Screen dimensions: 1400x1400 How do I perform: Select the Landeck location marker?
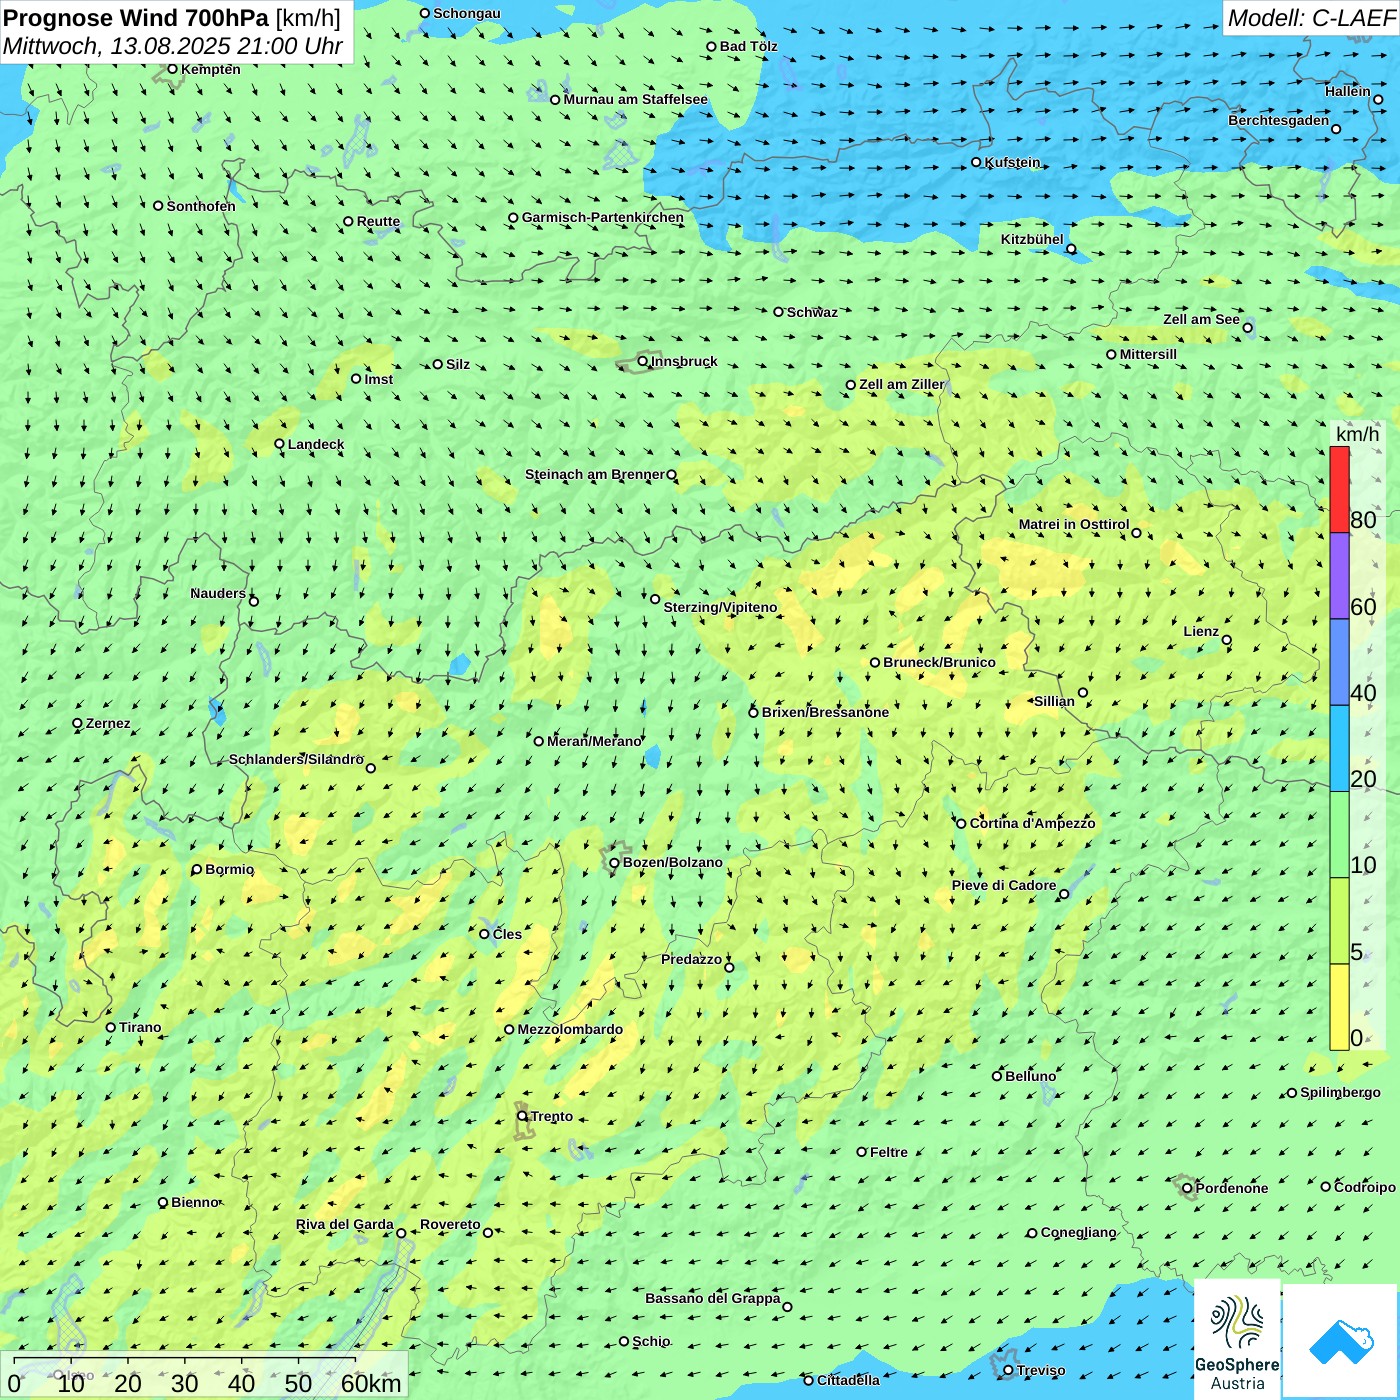pyautogui.click(x=280, y=444)
